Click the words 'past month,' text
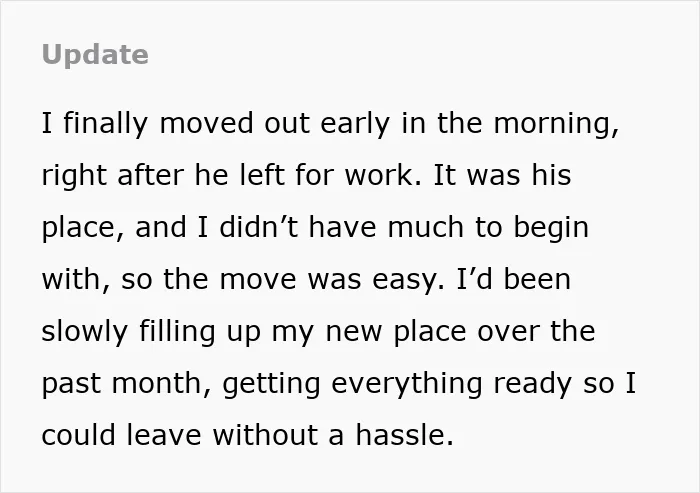 pyautogui.click(x=126, y=384)
